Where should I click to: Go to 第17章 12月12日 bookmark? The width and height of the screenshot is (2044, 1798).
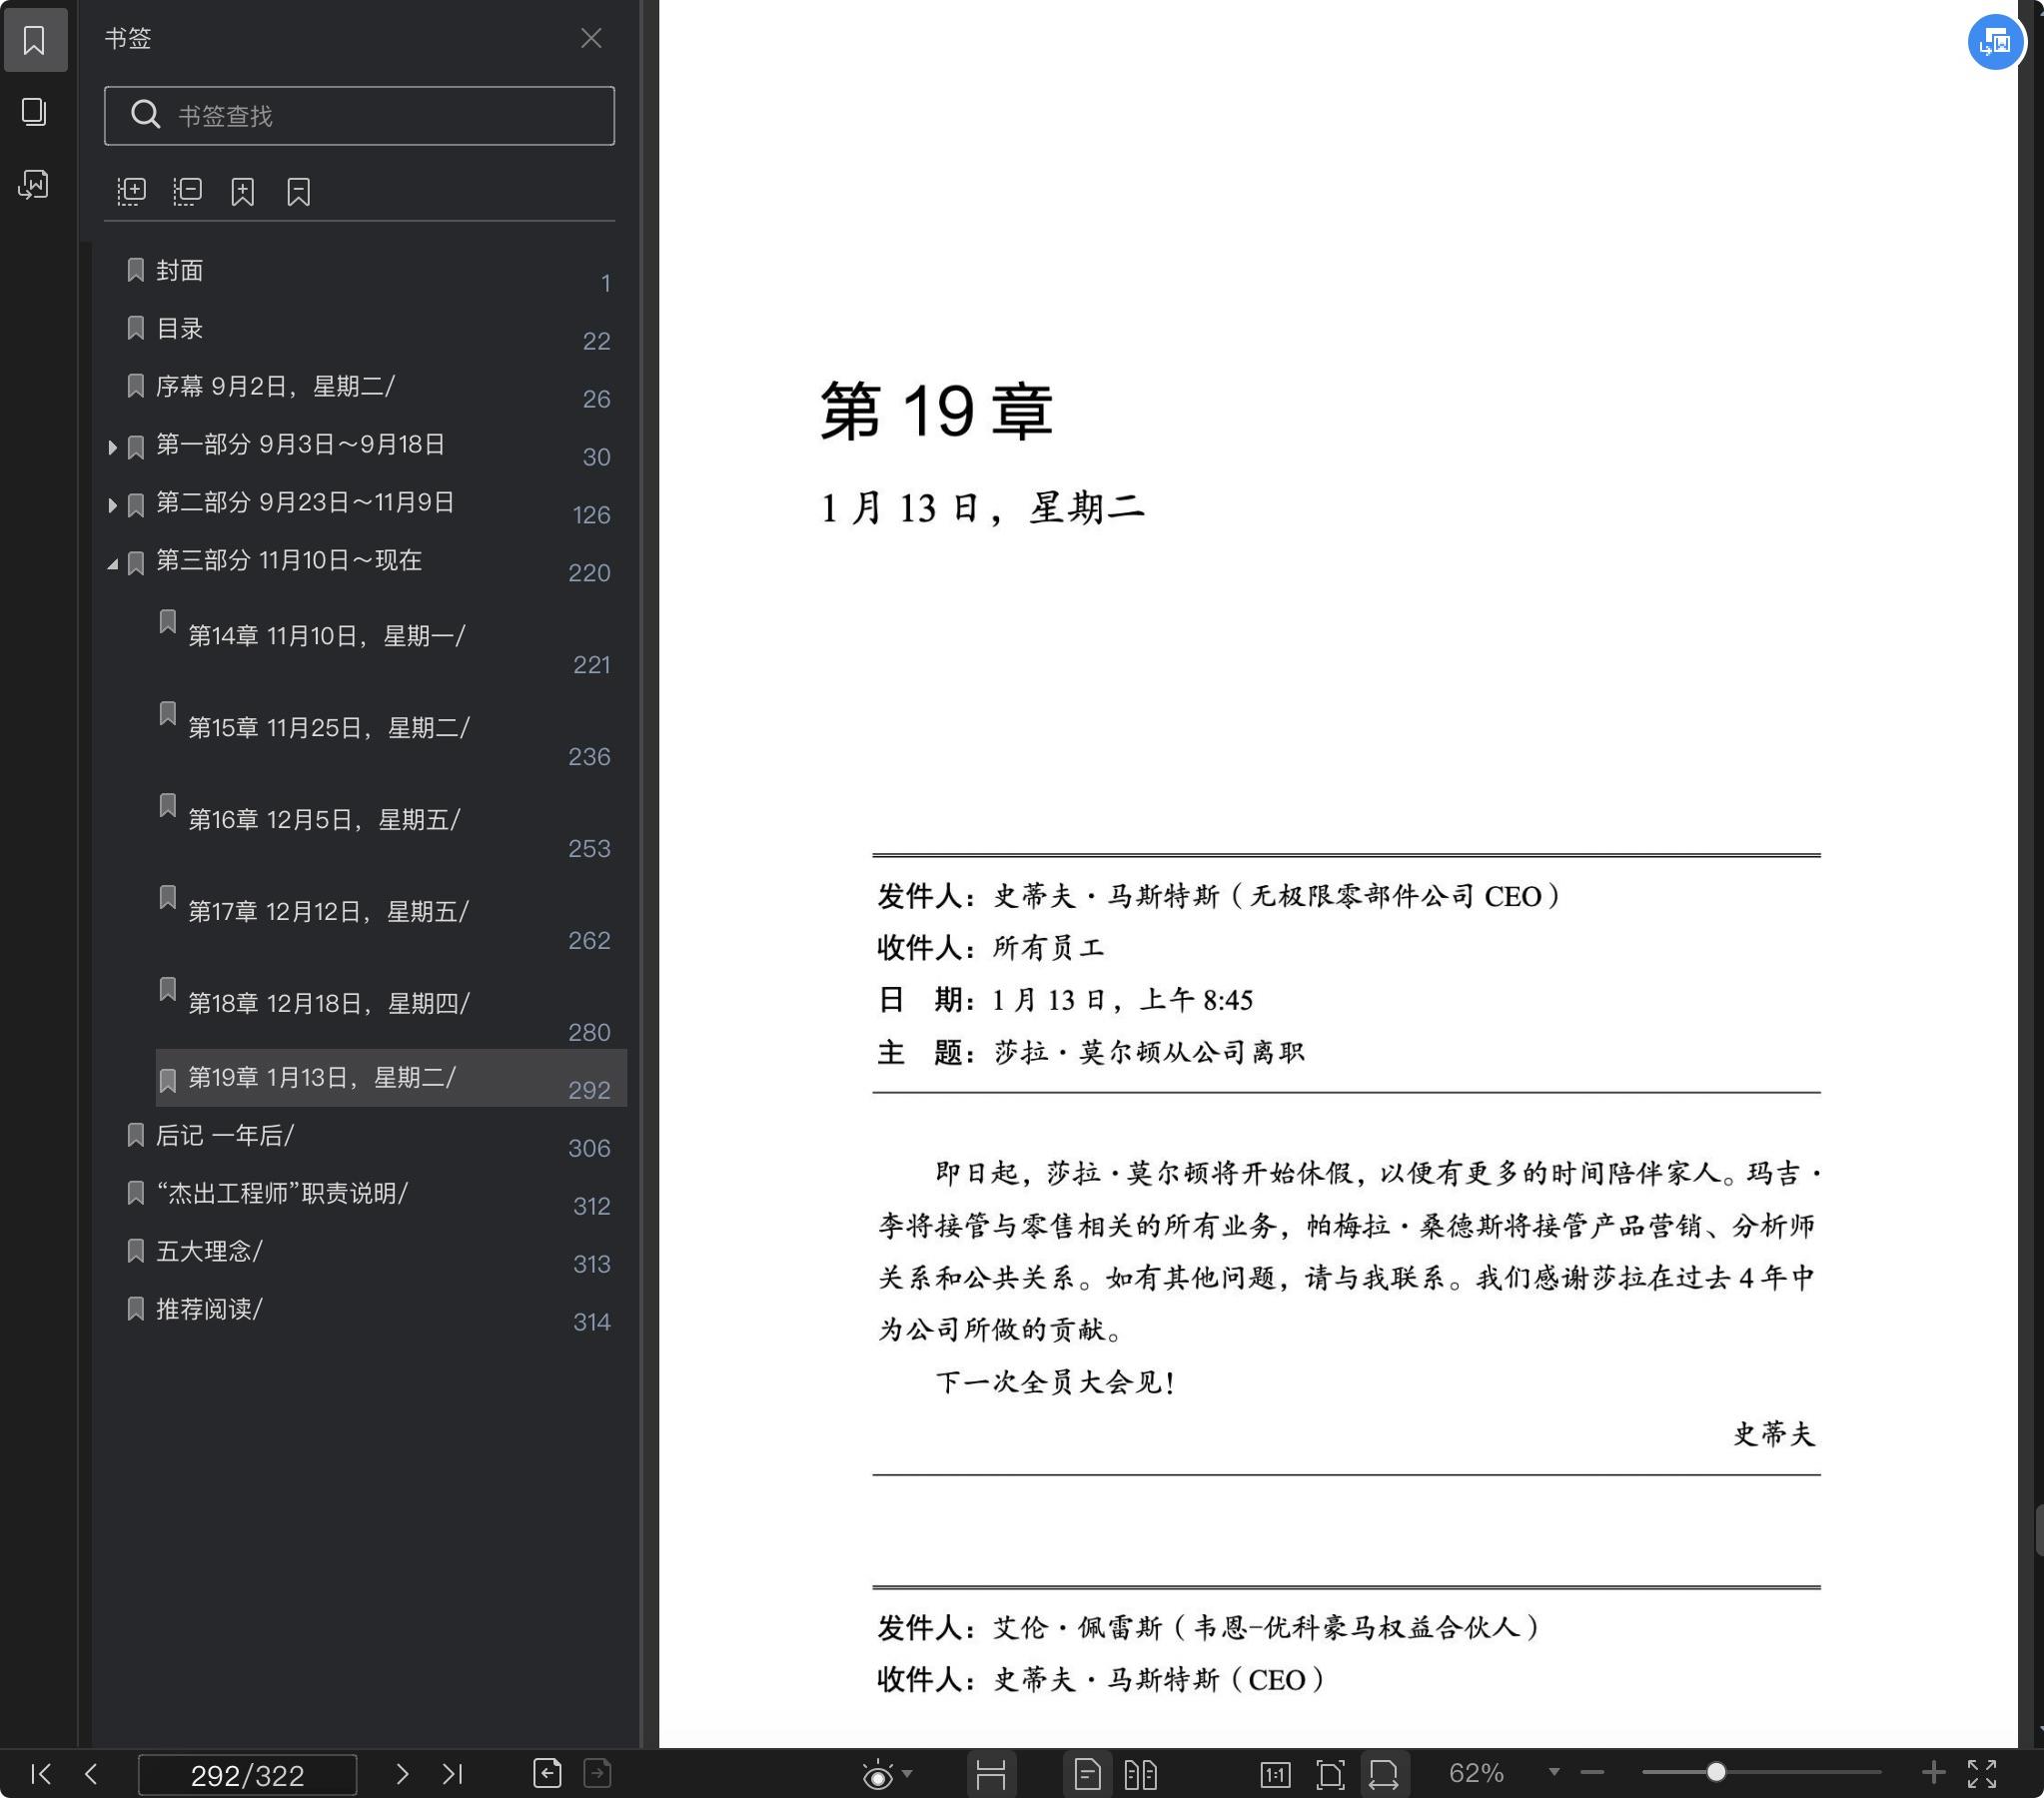tap(328, 912)
